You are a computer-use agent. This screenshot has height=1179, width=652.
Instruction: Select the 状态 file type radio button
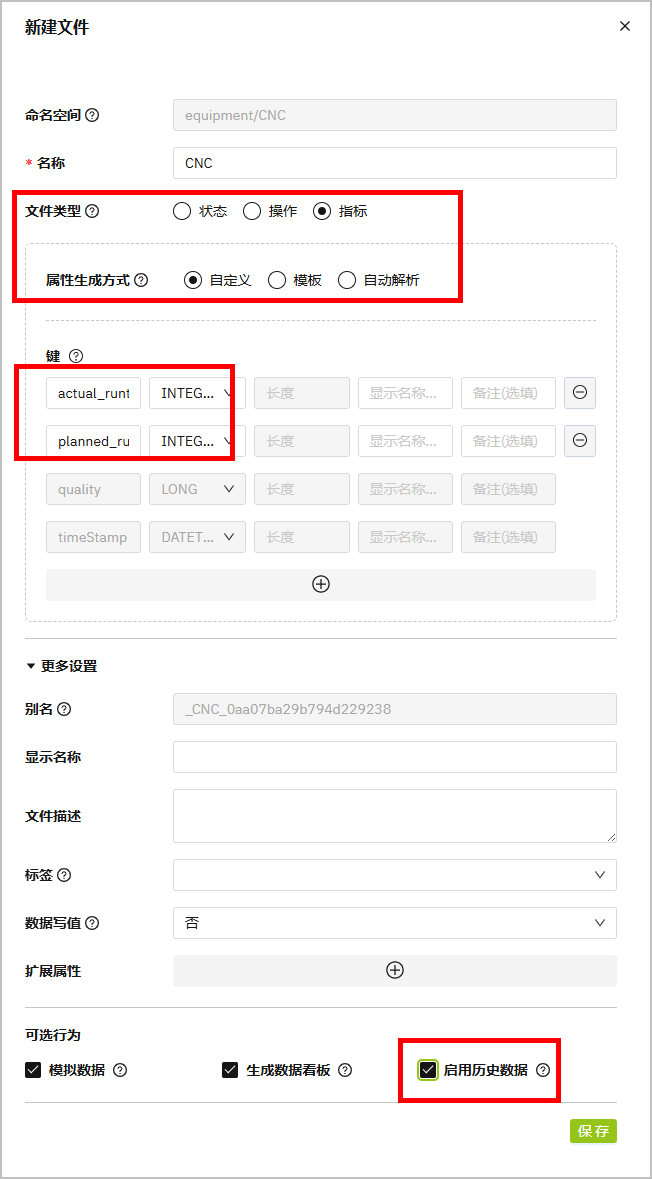pos(182,211)
